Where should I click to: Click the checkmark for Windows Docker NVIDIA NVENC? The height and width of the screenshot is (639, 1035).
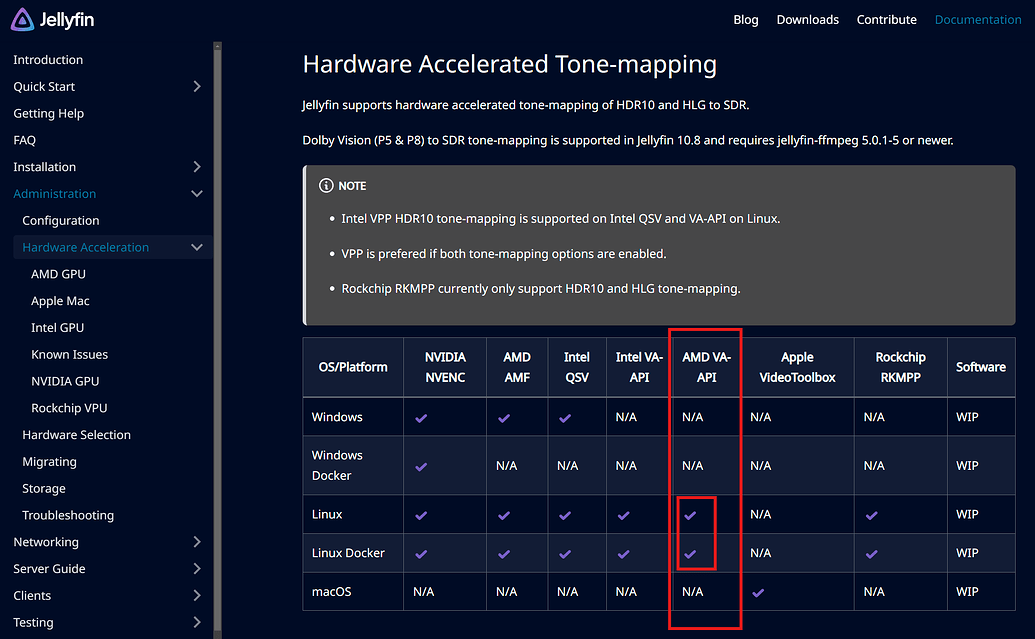click(x=421, y=466)
